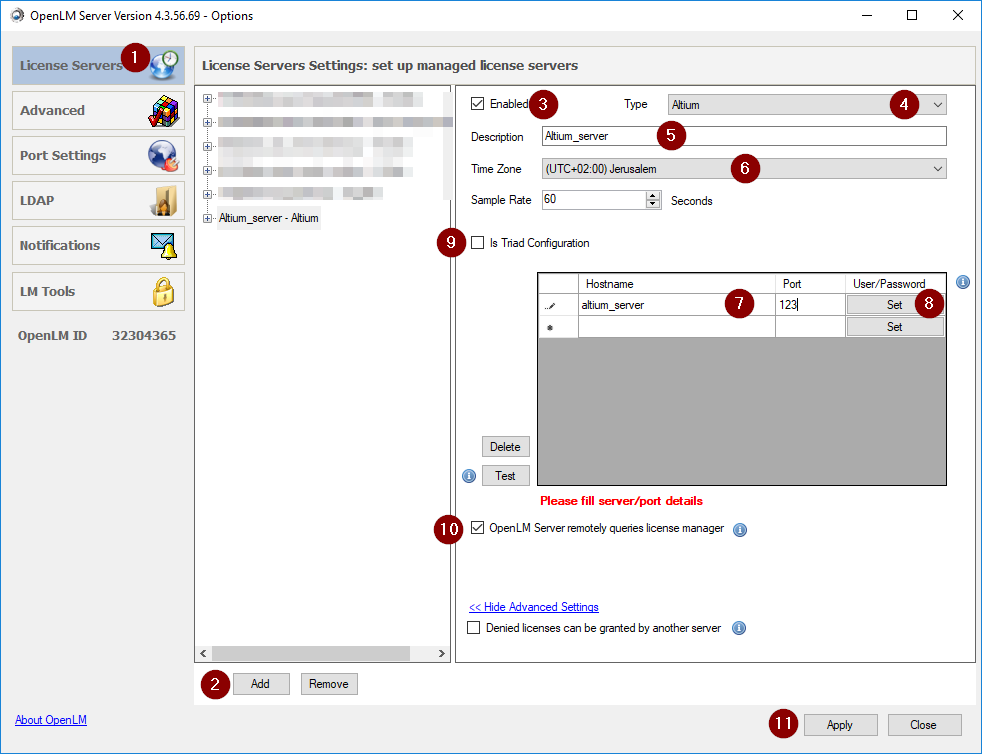Open the Type dropdown showing Altium
The height and width of the screenshot is (754, 982).
tap(807, 104)
